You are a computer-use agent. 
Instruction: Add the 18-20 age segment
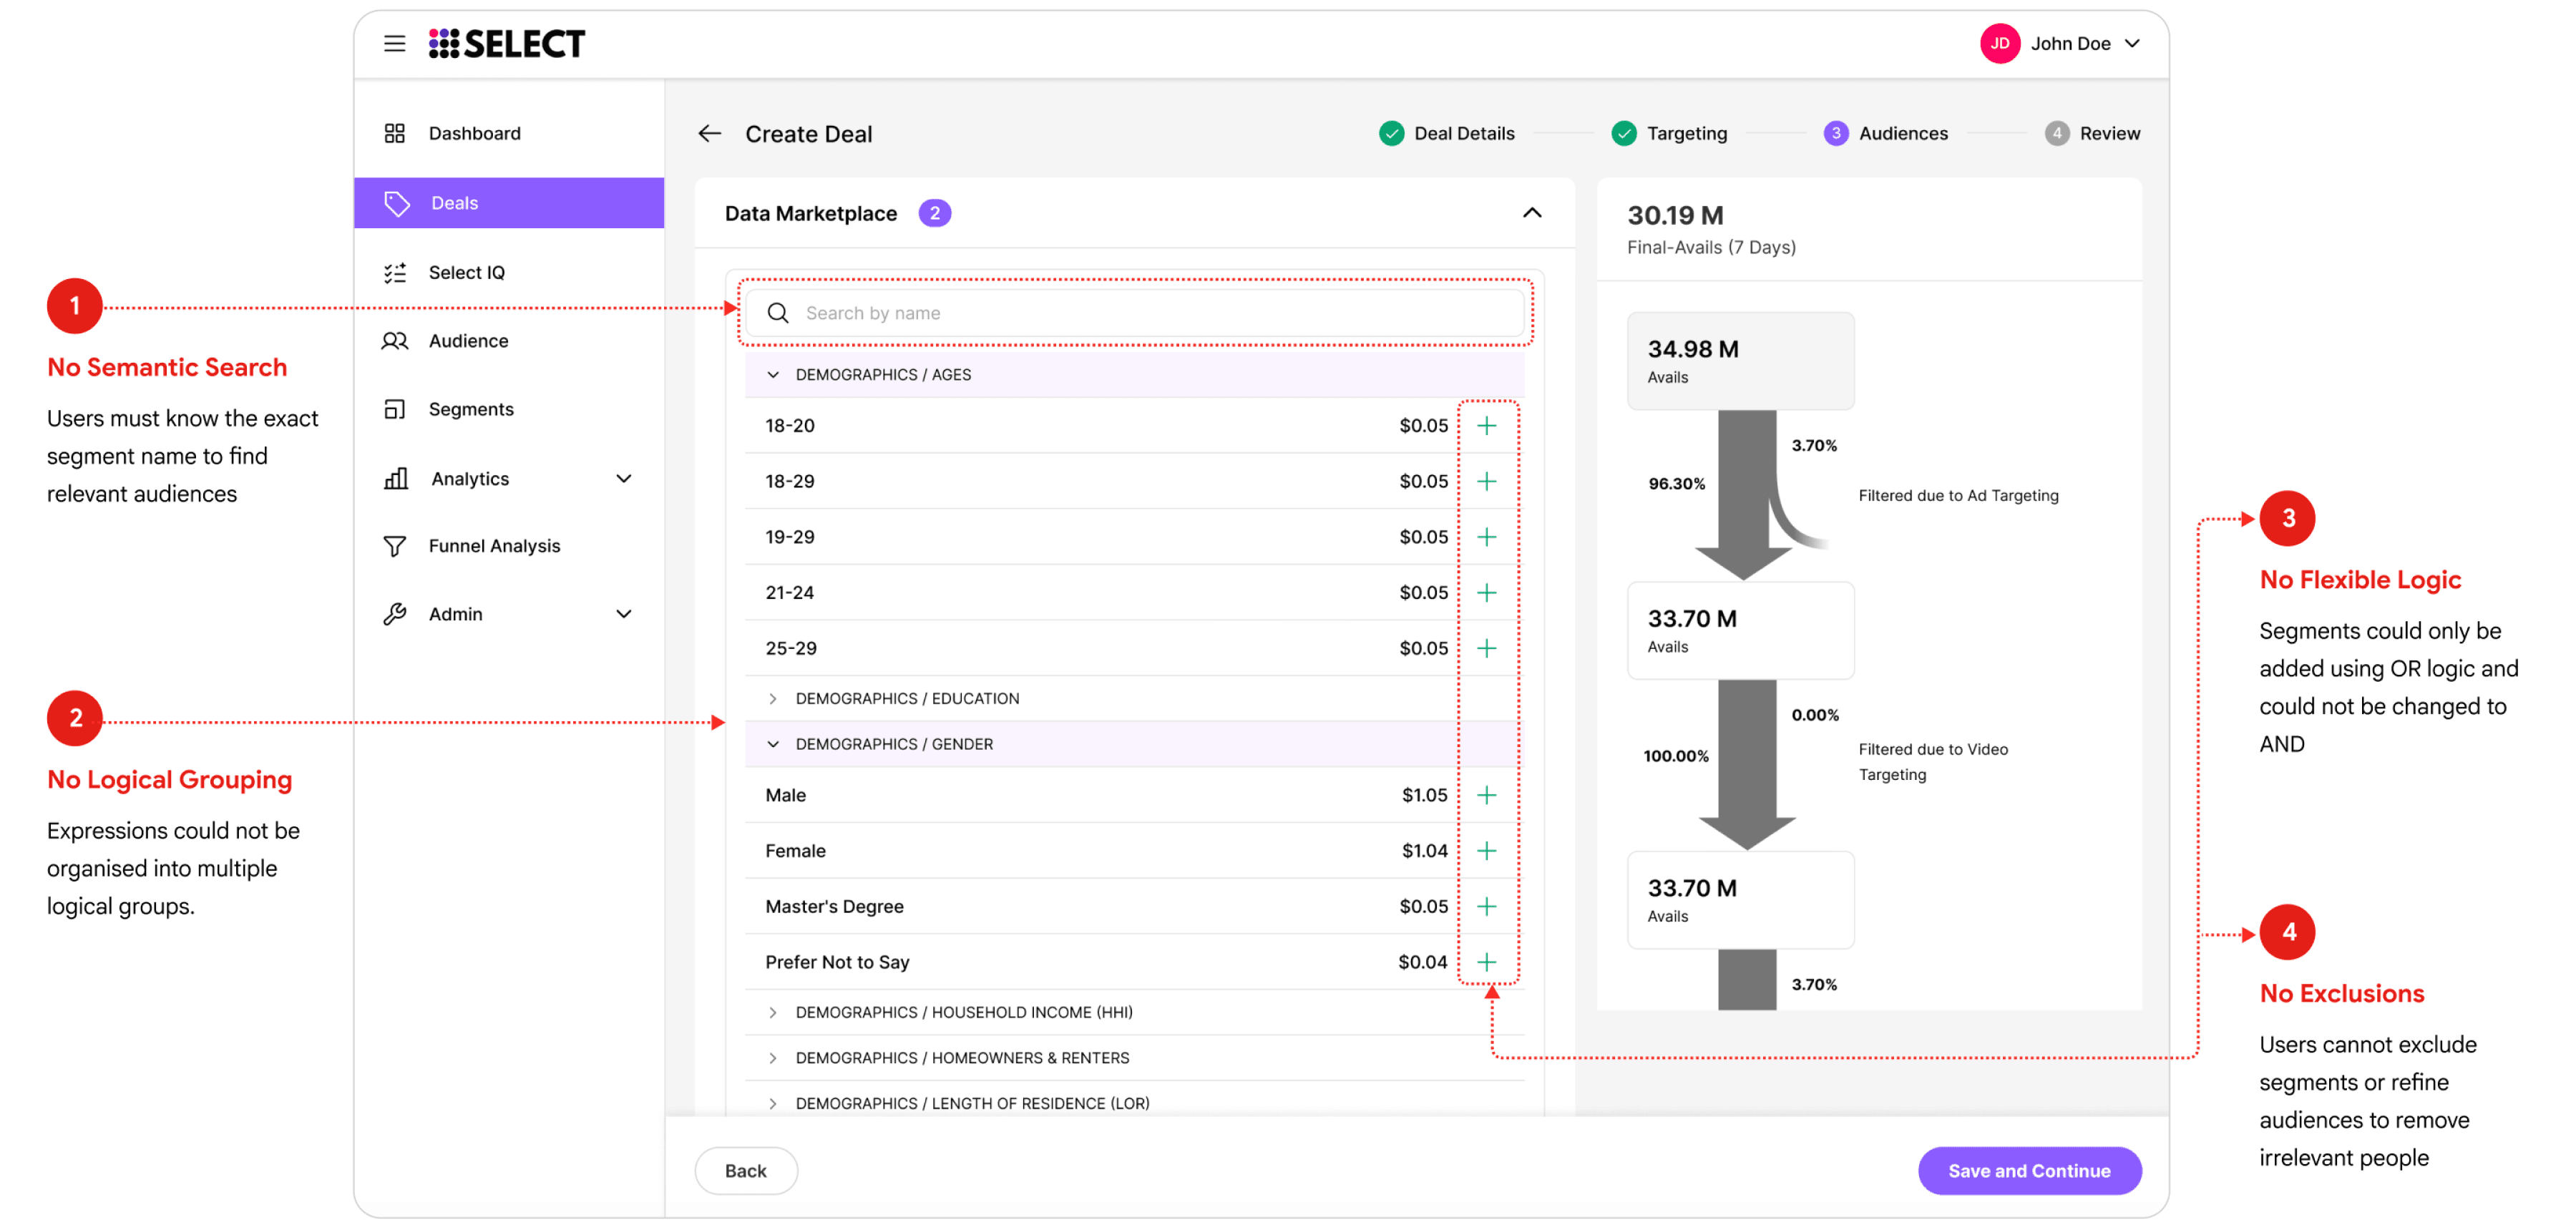1486,425
